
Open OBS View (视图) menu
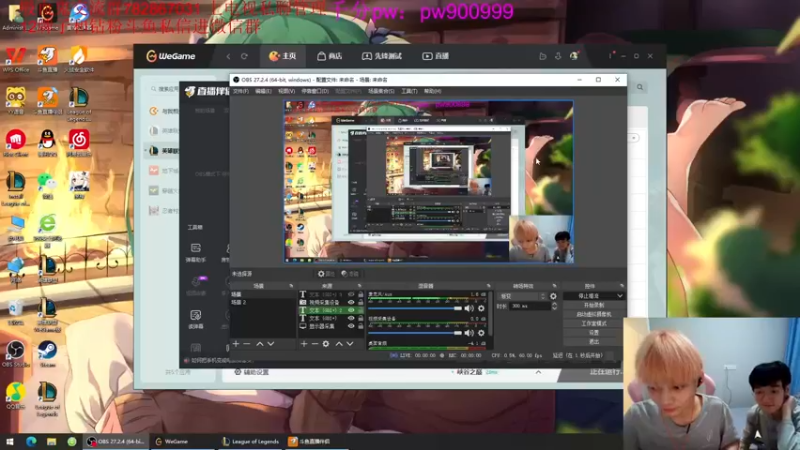pyautogui.click(x=286, y=91)
